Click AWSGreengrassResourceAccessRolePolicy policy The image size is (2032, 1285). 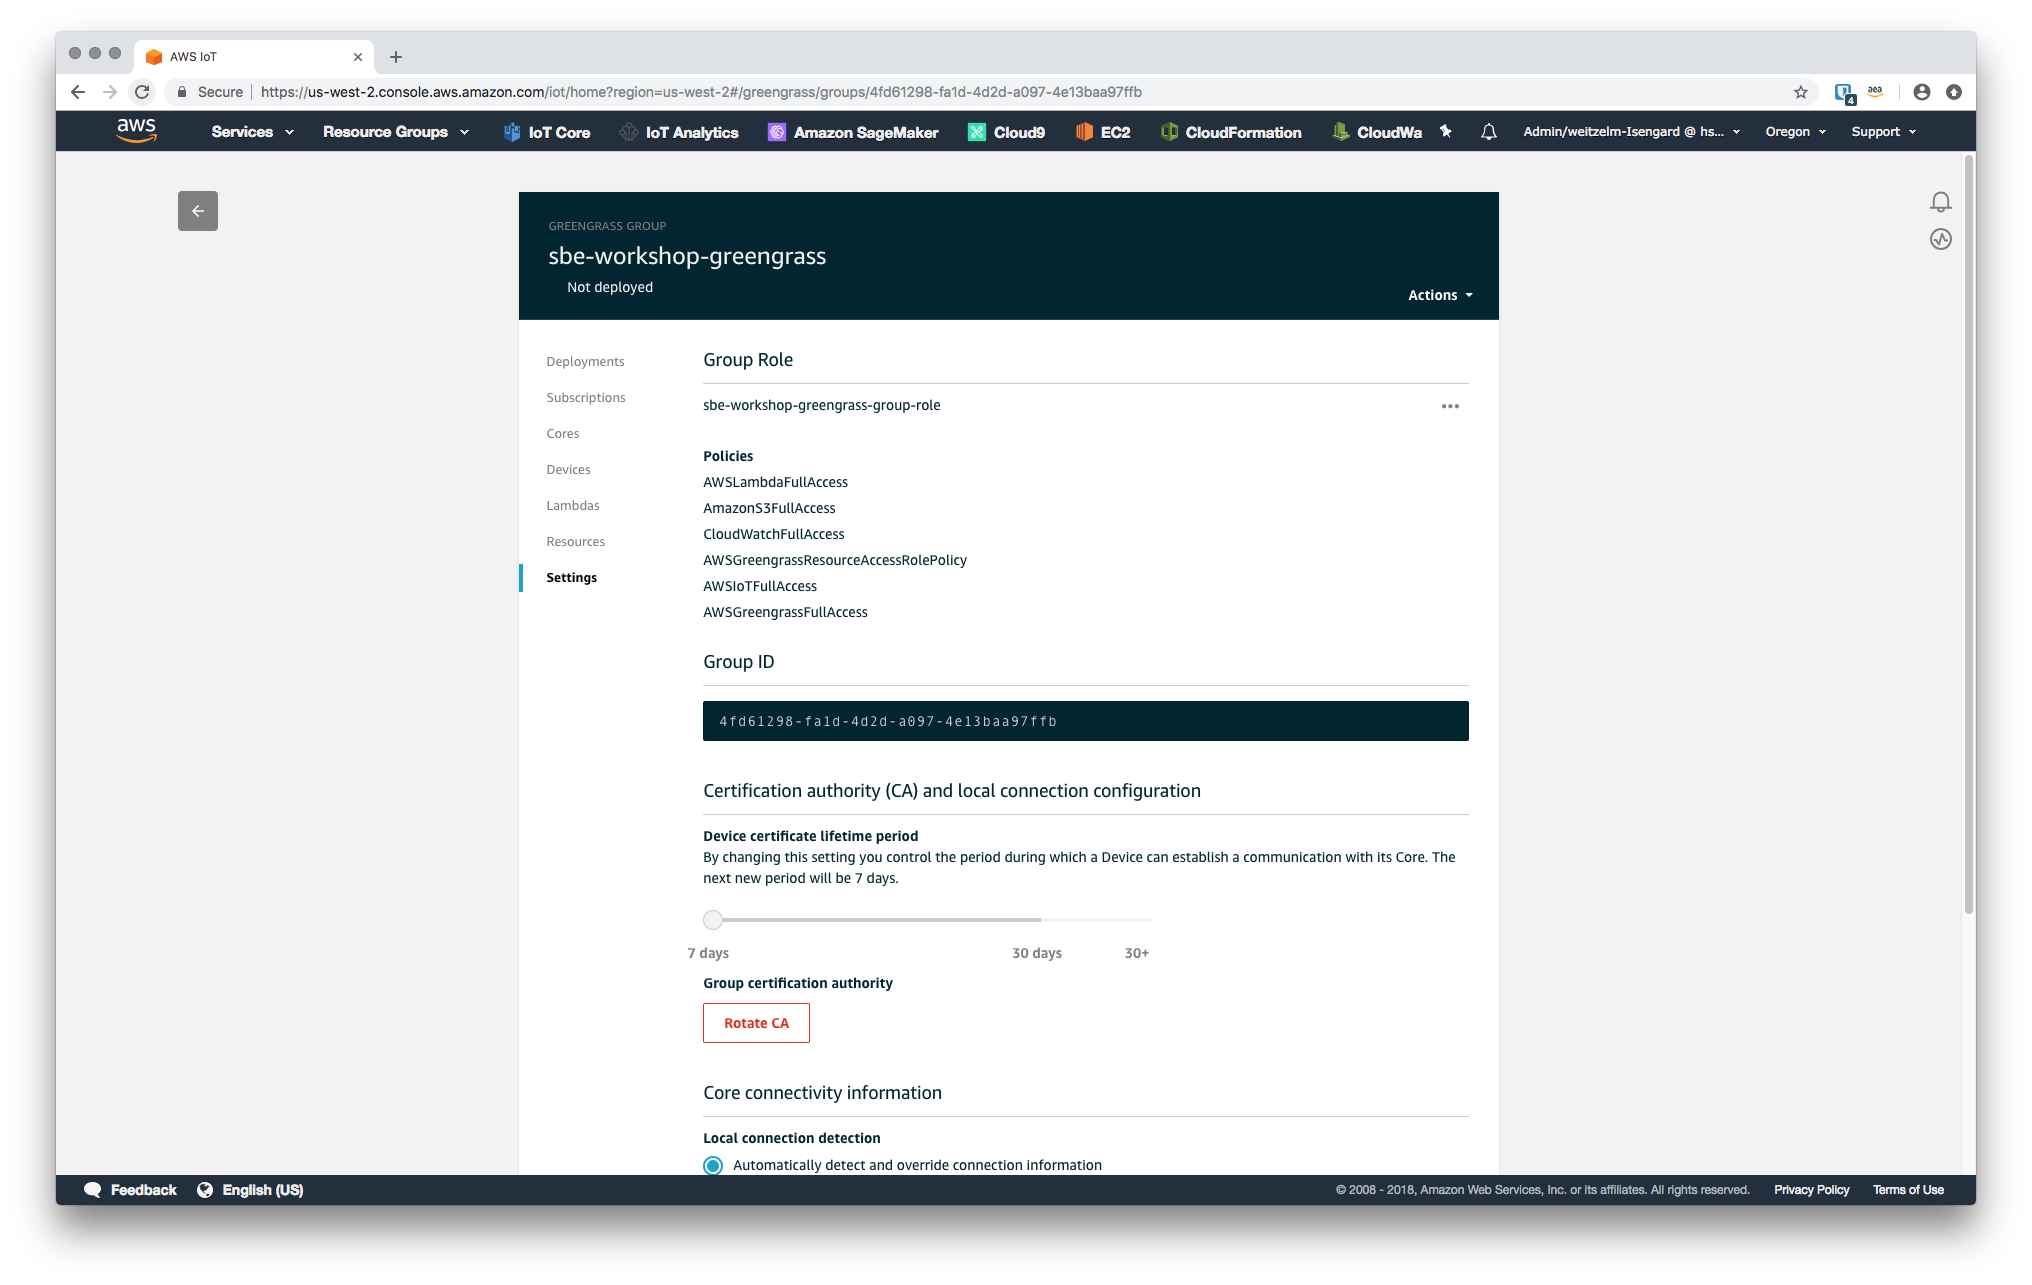pos(835,560)
